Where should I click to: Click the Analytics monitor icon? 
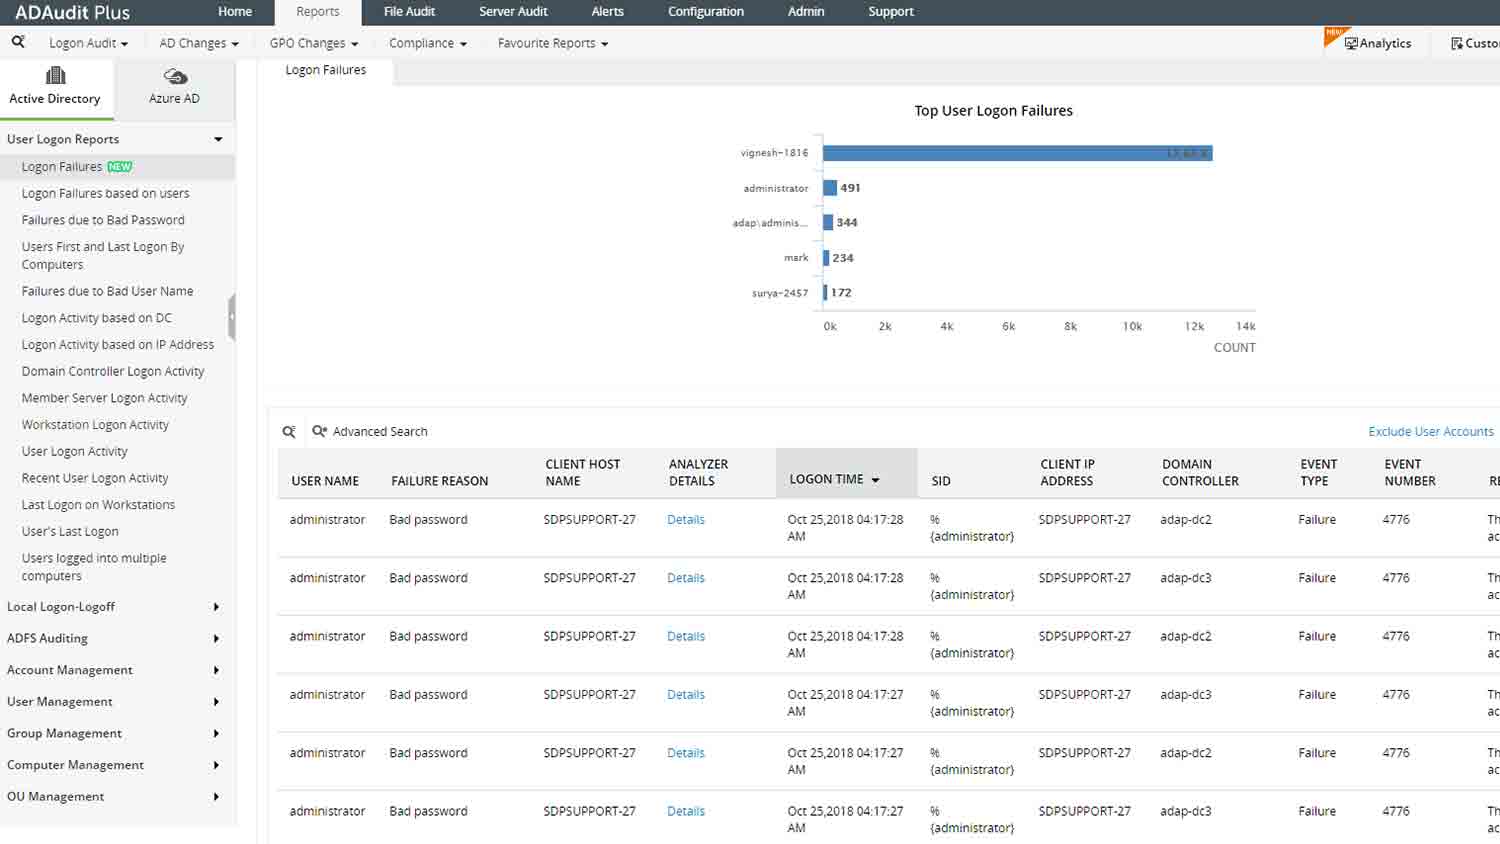[1351, 44]
